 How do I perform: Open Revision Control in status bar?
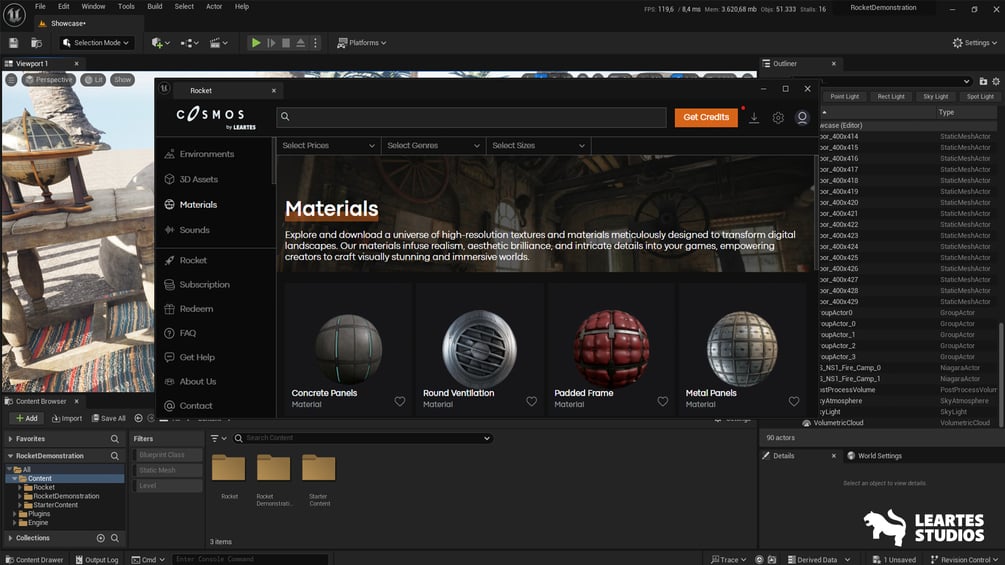coord(965,560)
